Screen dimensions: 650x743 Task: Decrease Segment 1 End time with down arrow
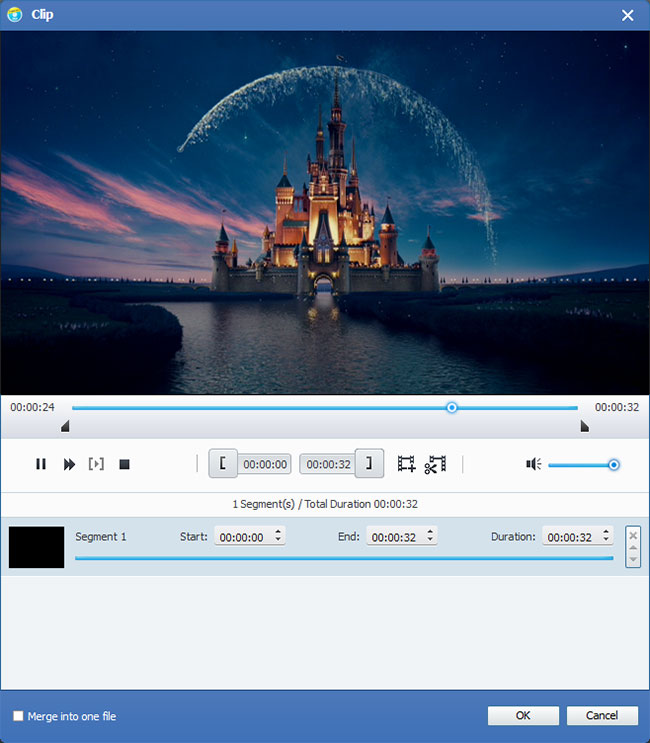pyautogui.click(x=430, y=540)
